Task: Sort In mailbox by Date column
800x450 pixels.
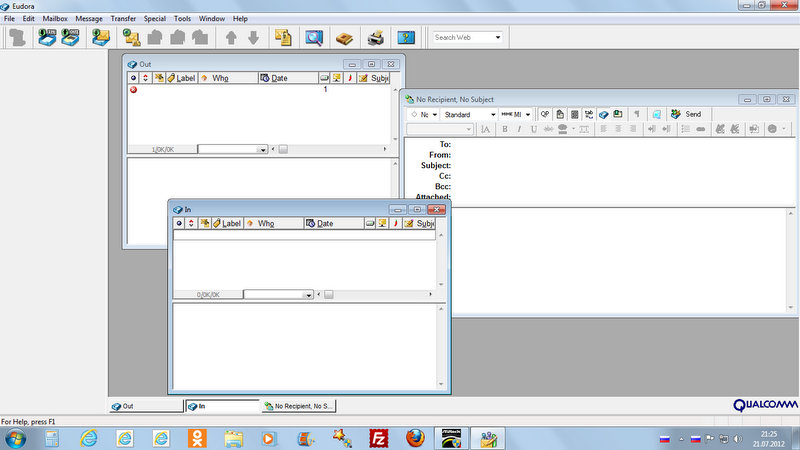Action: [334, 223]
